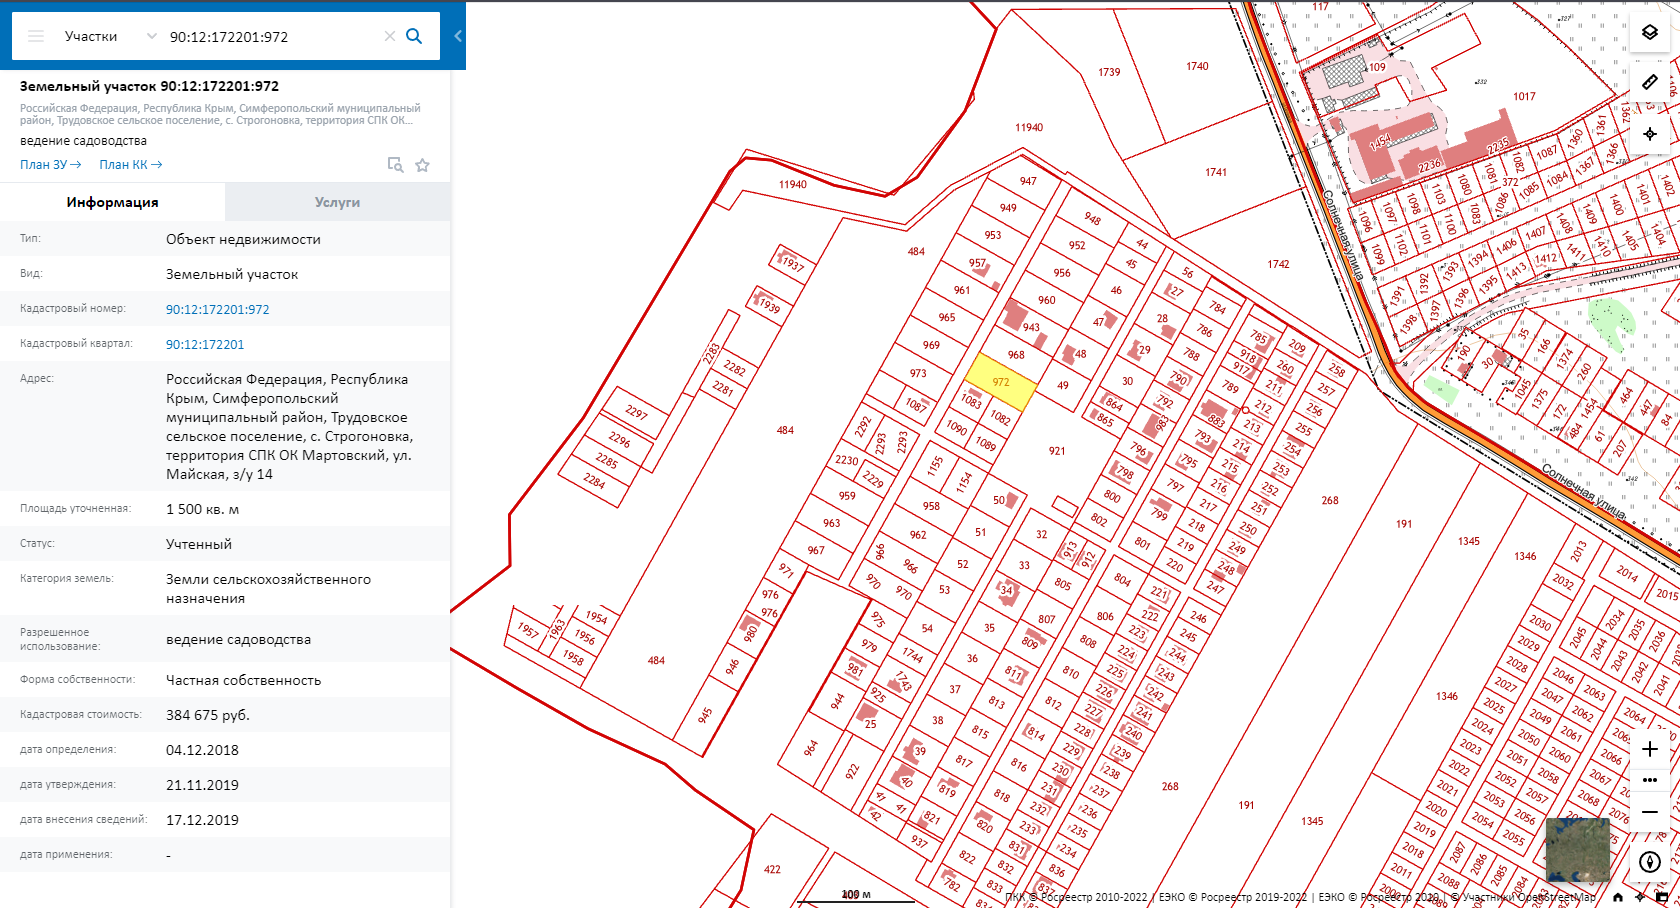
Task: Click the parcel title 'Земельный участок 90:12:172201:972'
Action: pos(149,86)
